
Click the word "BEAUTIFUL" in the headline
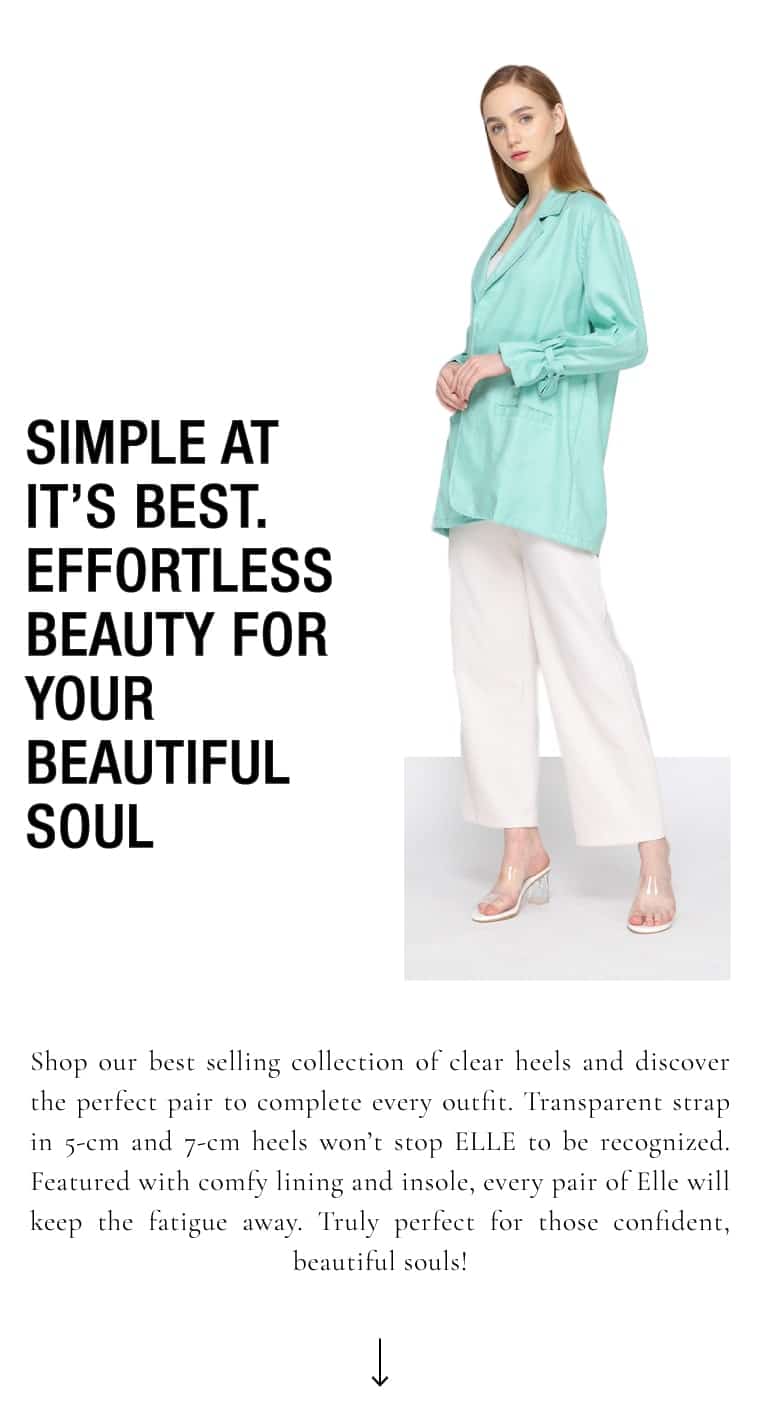click(x=158, y=762)
